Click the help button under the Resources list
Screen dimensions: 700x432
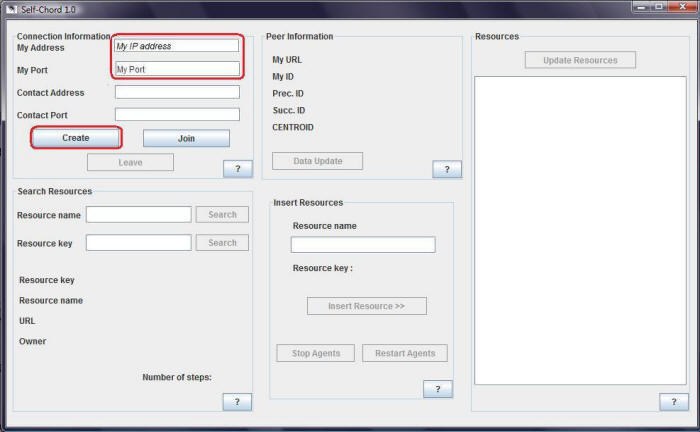click(x=673, y=401)
